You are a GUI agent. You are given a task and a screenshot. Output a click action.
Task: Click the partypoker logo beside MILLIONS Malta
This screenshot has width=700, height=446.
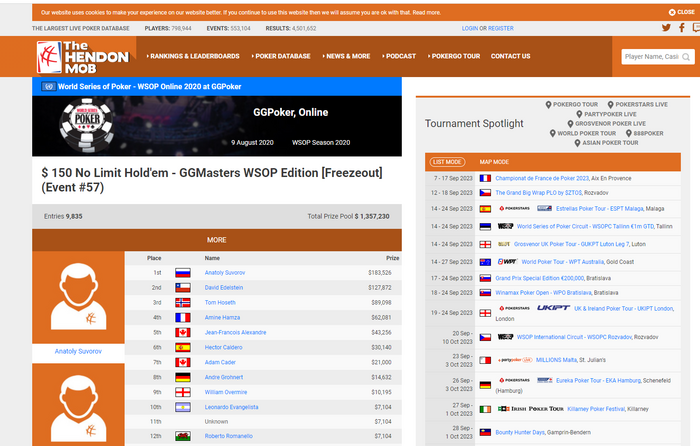pyautogui.click(x=515, y=360)
